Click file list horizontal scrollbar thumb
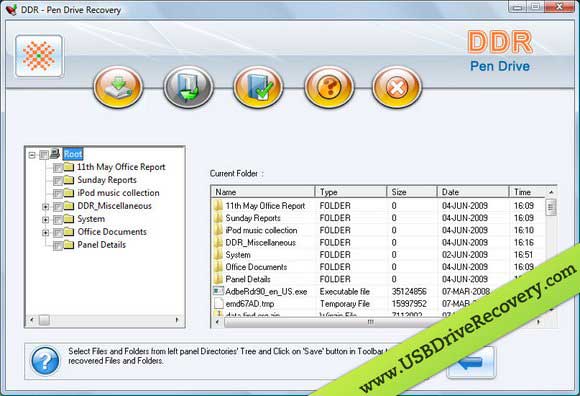The image size is (580, 396). 370,322
